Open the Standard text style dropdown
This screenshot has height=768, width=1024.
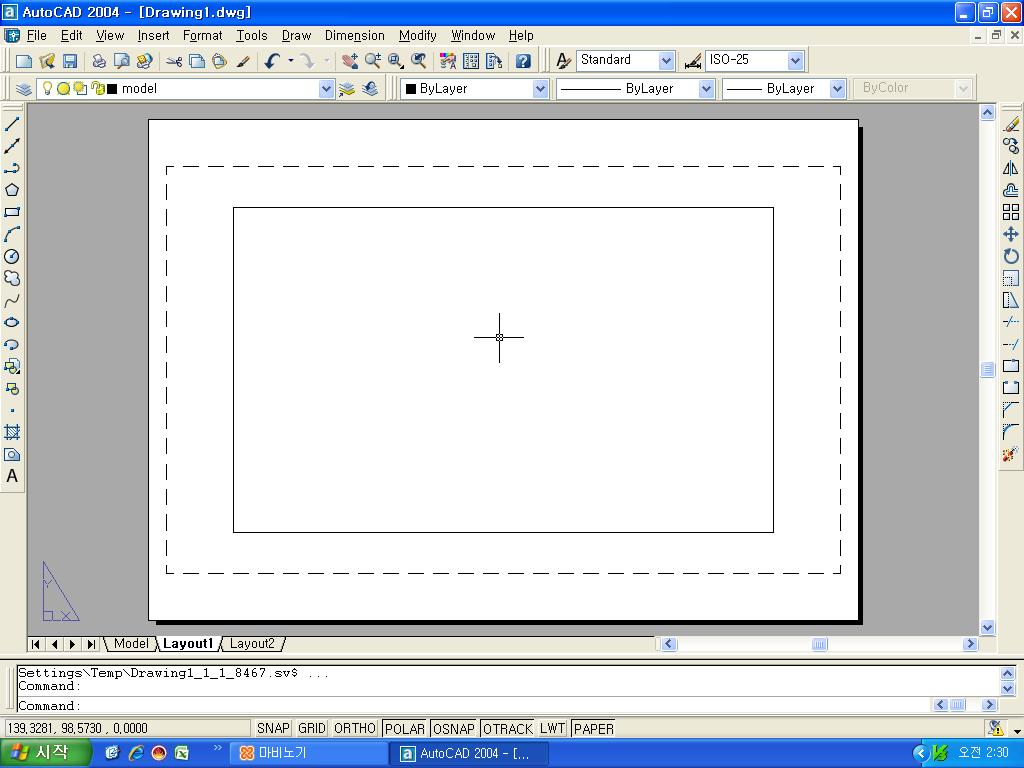click(x=666, y=61)
